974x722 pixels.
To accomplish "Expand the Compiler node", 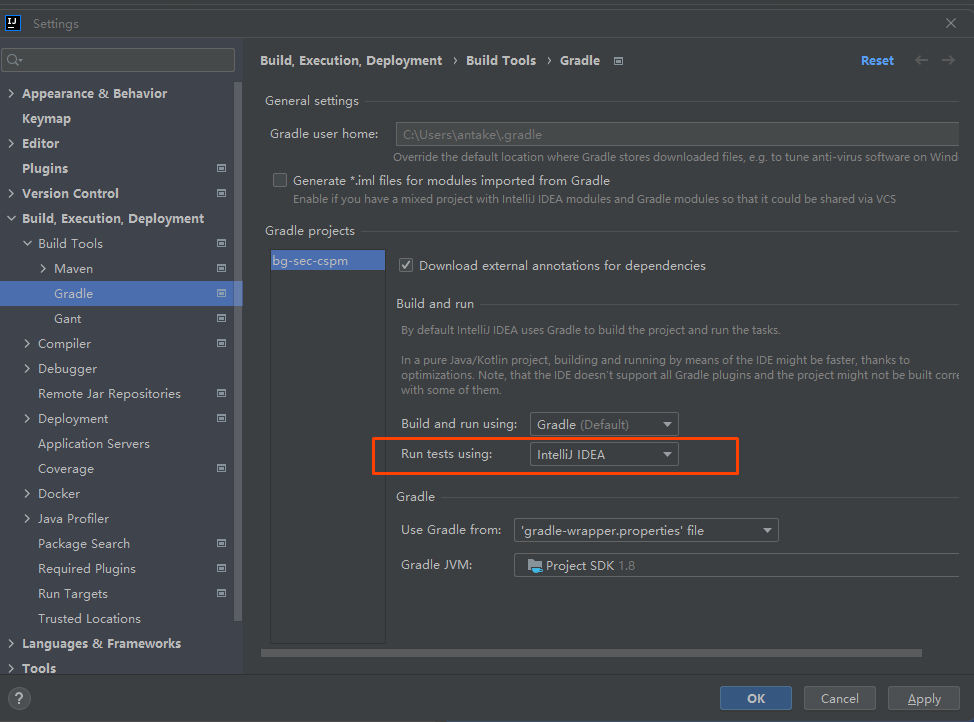I will [x=27, y=343].
